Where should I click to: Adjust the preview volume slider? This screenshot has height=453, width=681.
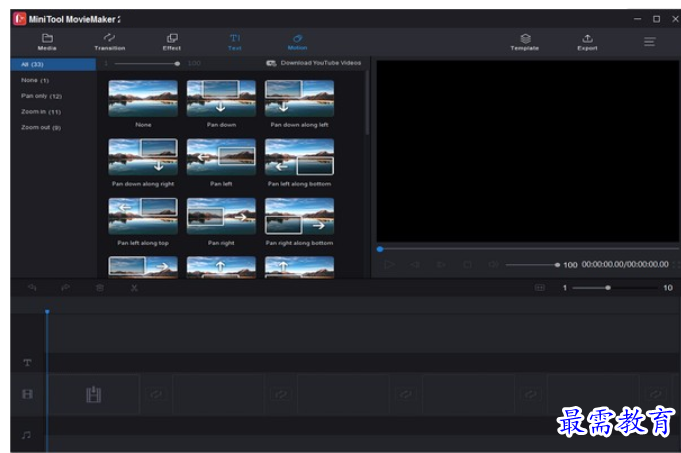pos(532,265)
